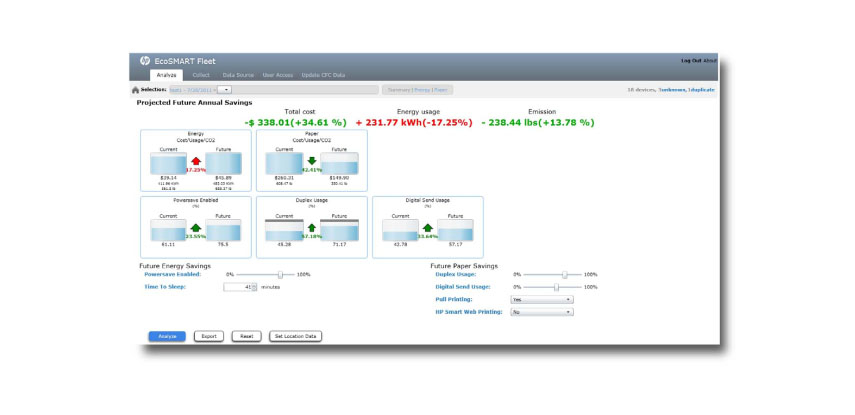Open the Update CFC Data tab
Viewport: 855px width, 415px height.
pyautogui.click(x=323, y=75)
